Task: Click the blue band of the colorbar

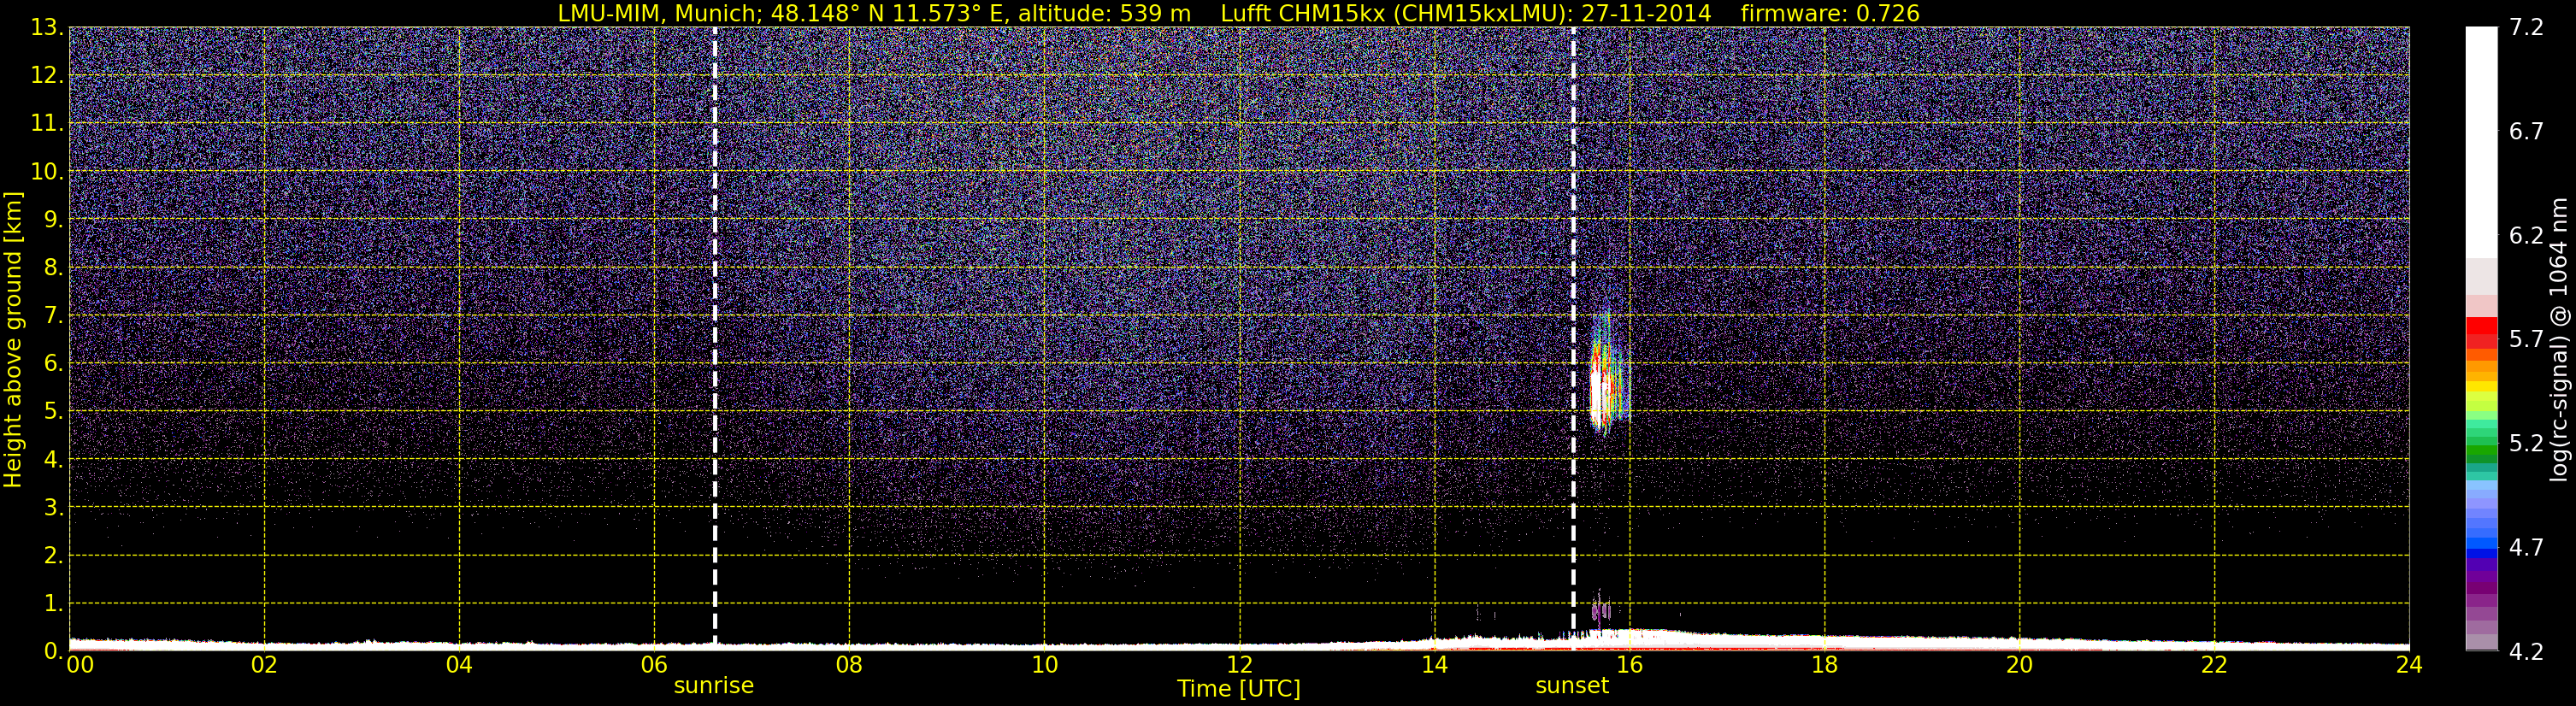Action: click(2481, 547)
